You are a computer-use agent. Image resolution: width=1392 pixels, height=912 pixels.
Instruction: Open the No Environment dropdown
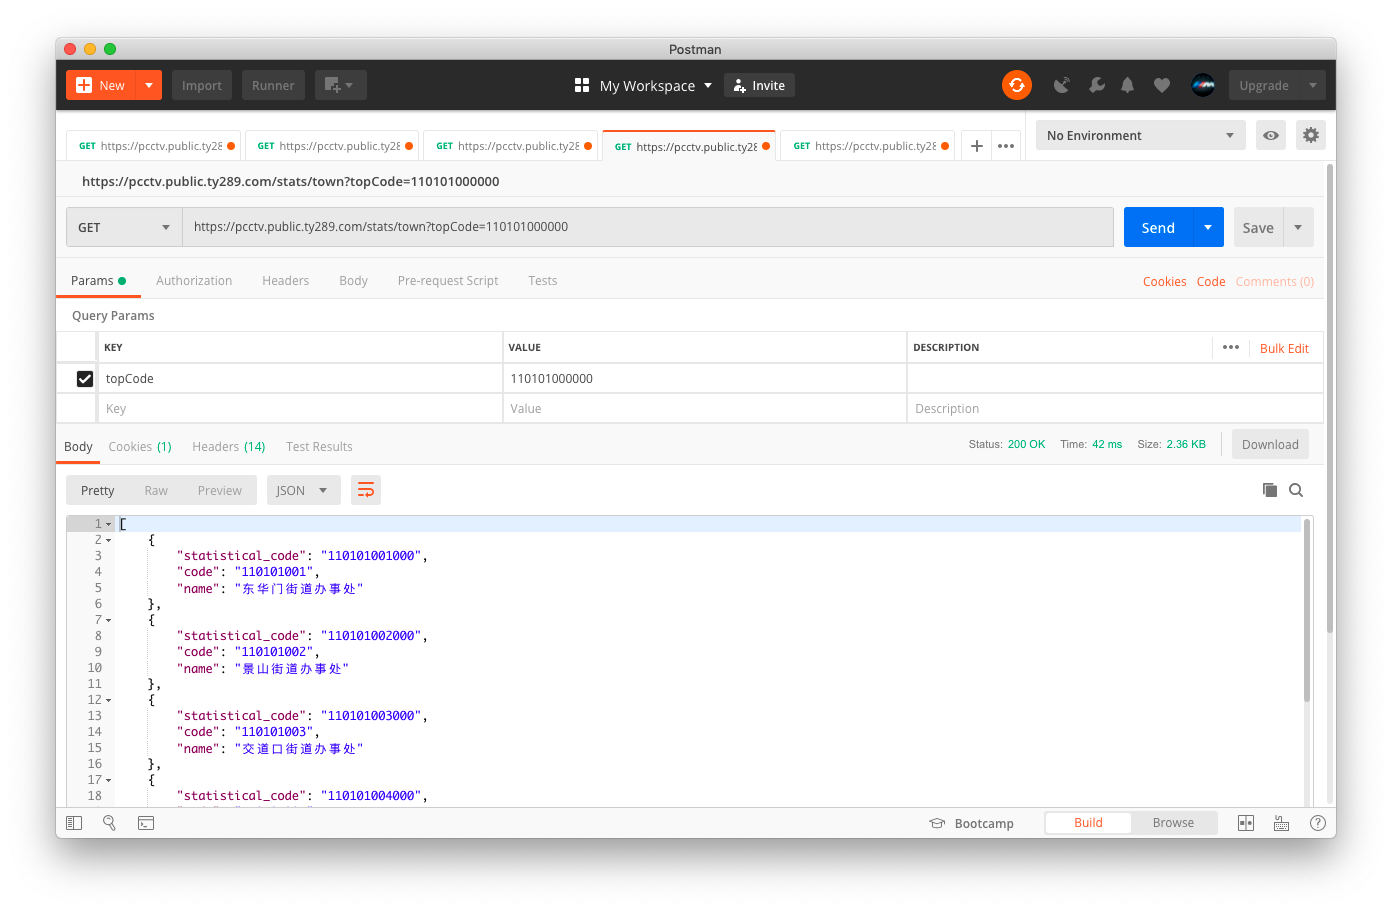[1141, 135]
